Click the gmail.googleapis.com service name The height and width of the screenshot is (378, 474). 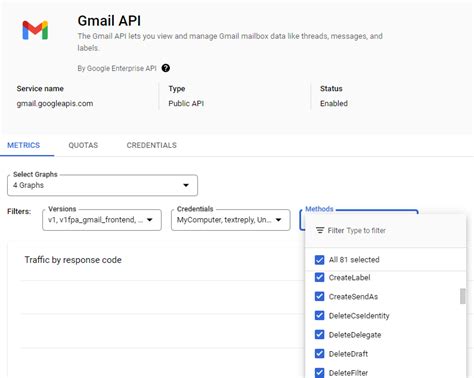[x=55, y=104]
